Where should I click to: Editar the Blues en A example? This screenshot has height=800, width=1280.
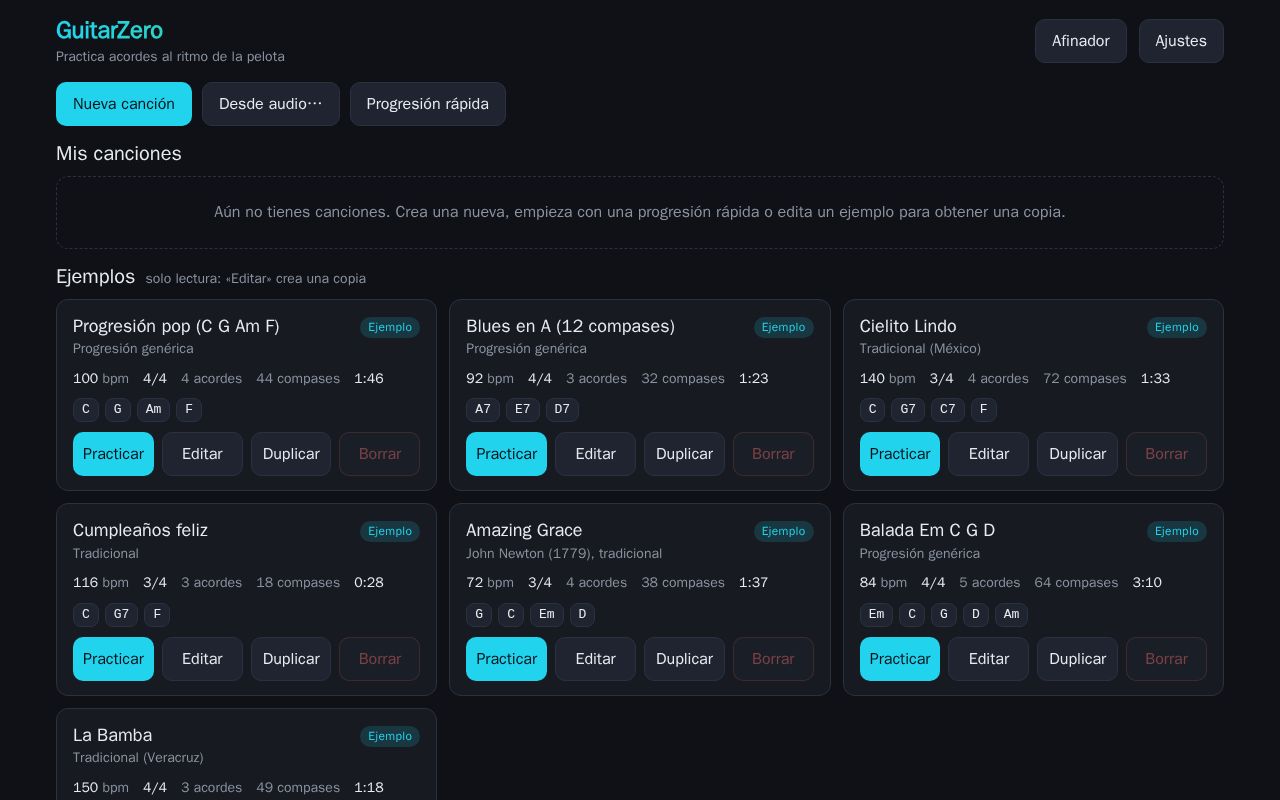pos(595,454)
